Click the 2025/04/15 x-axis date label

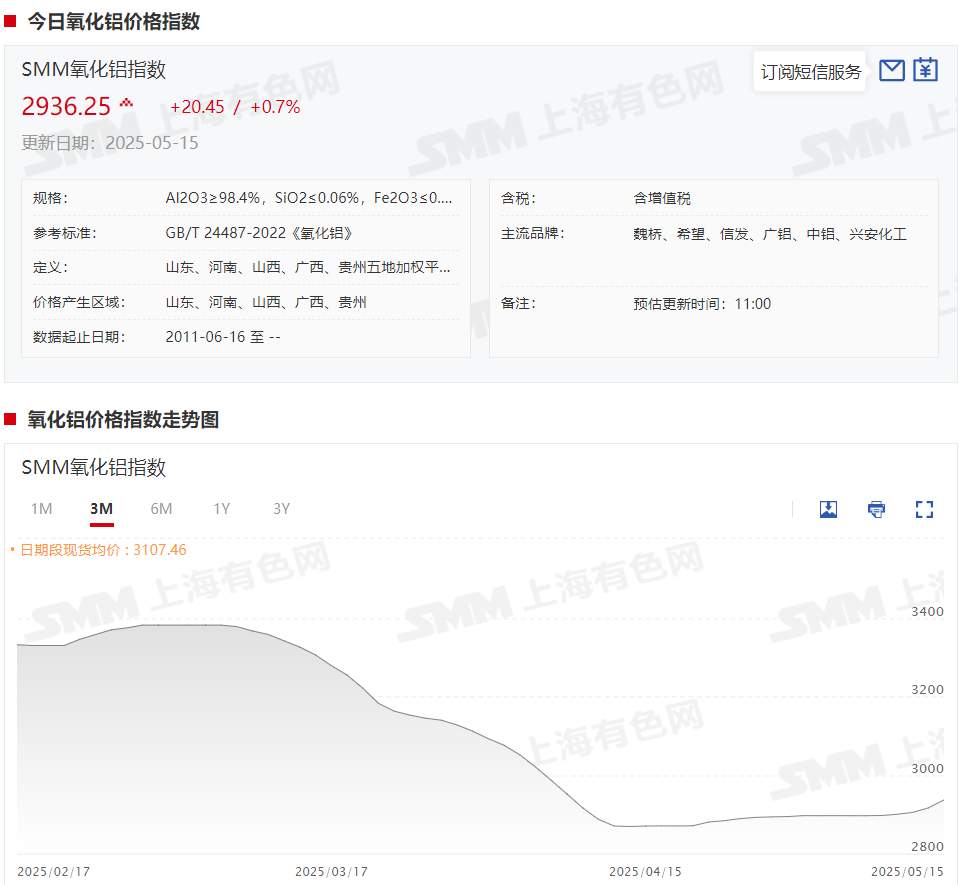click(645, 871)
